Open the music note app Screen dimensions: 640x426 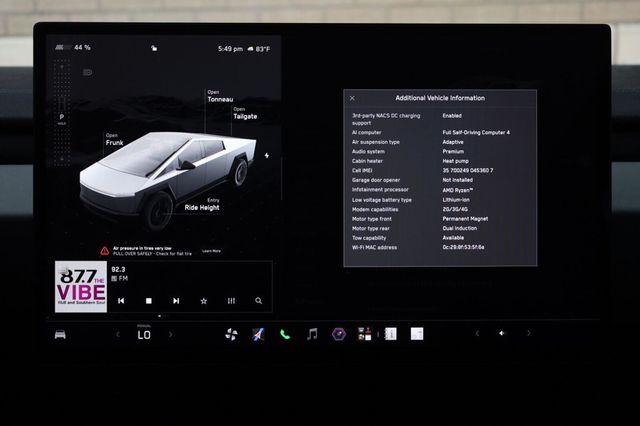[x=312, y=334]
